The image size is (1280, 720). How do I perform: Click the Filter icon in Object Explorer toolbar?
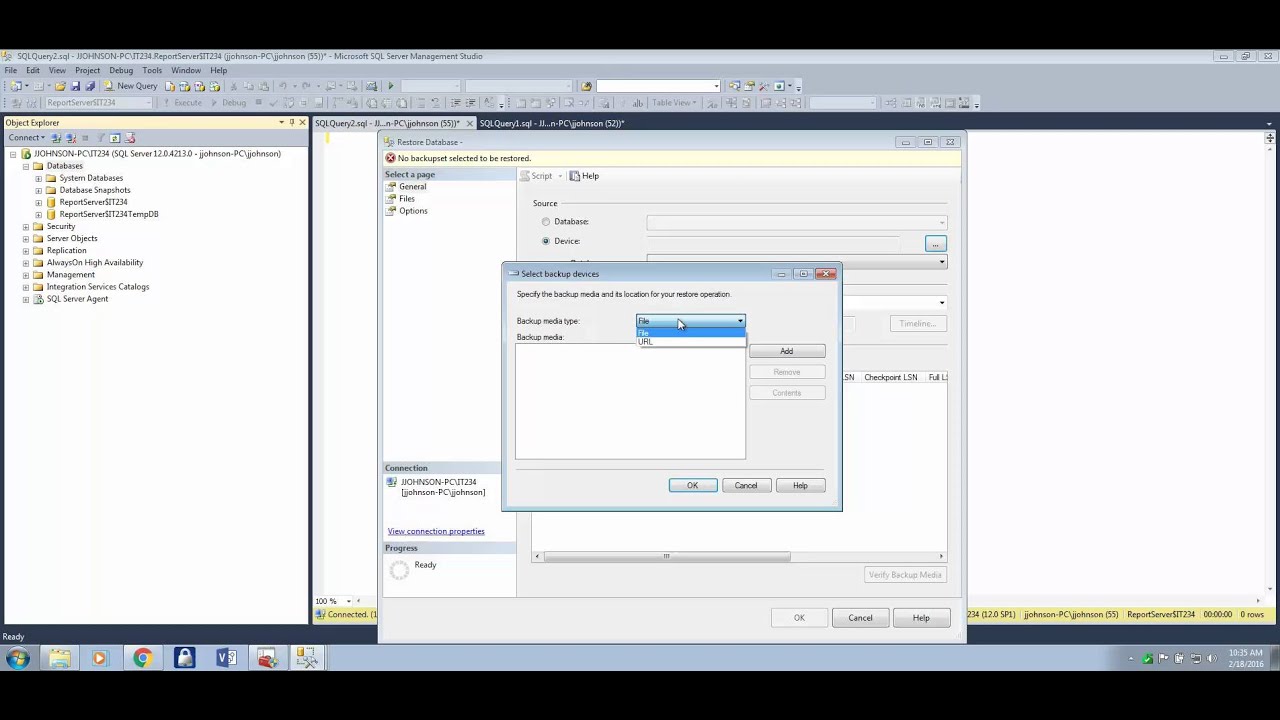(100, 138)
